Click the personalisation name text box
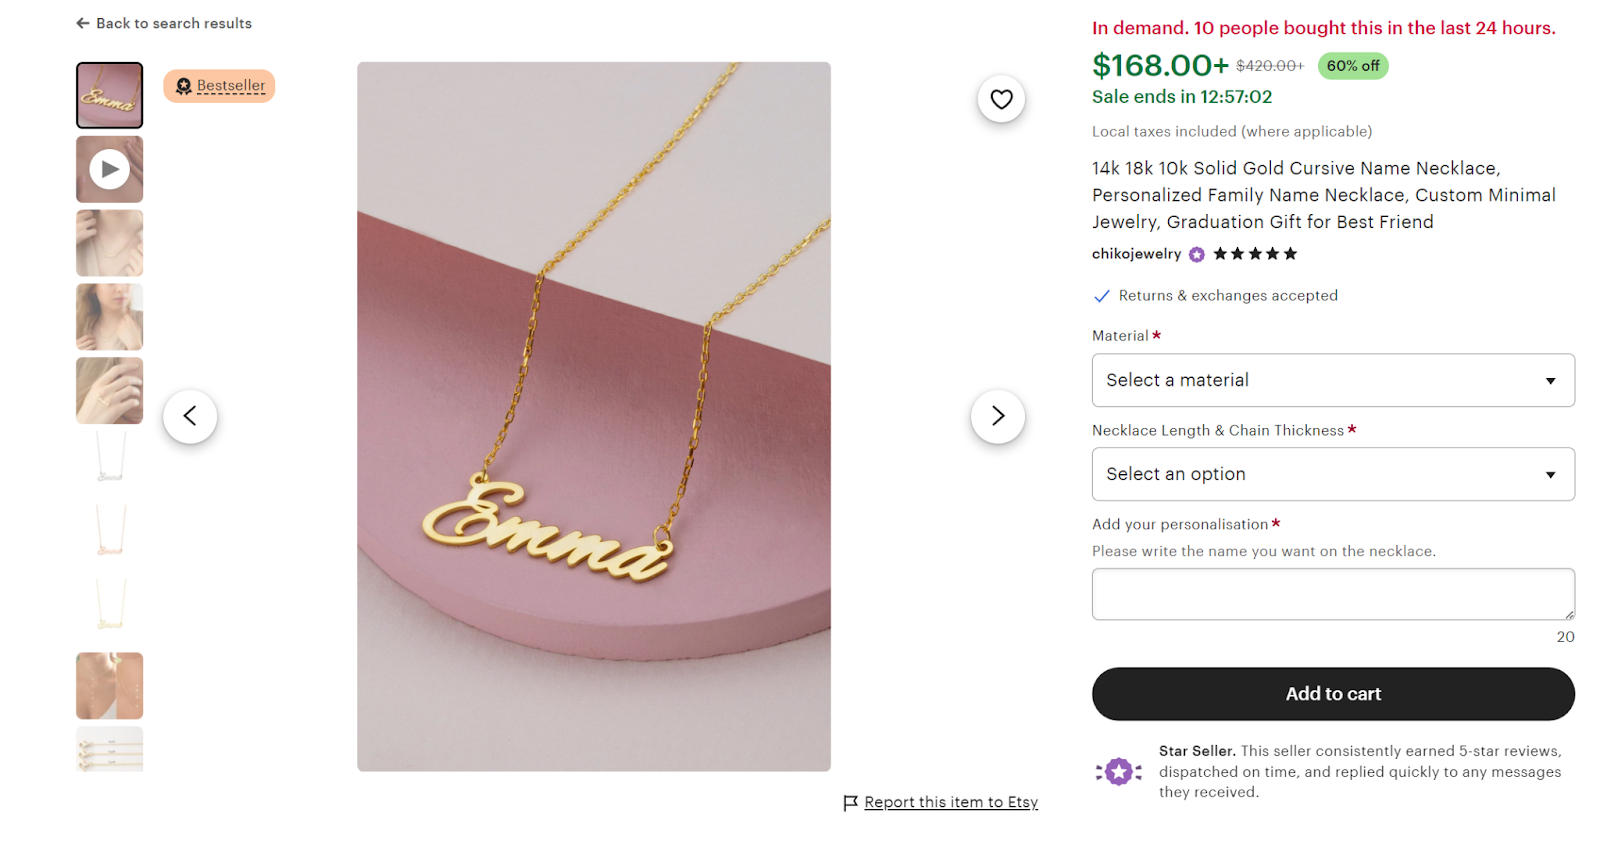 pyautogui.click(x=1332, y=593)
